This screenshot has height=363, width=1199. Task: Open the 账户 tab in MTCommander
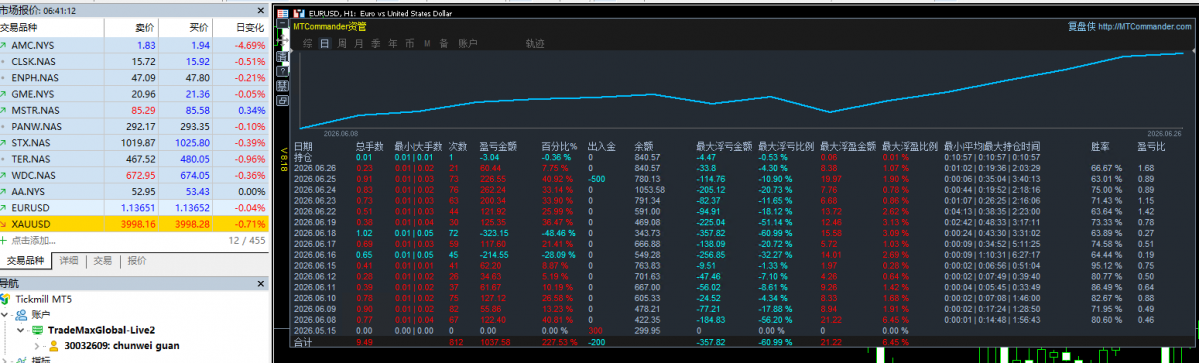point(467,44)
